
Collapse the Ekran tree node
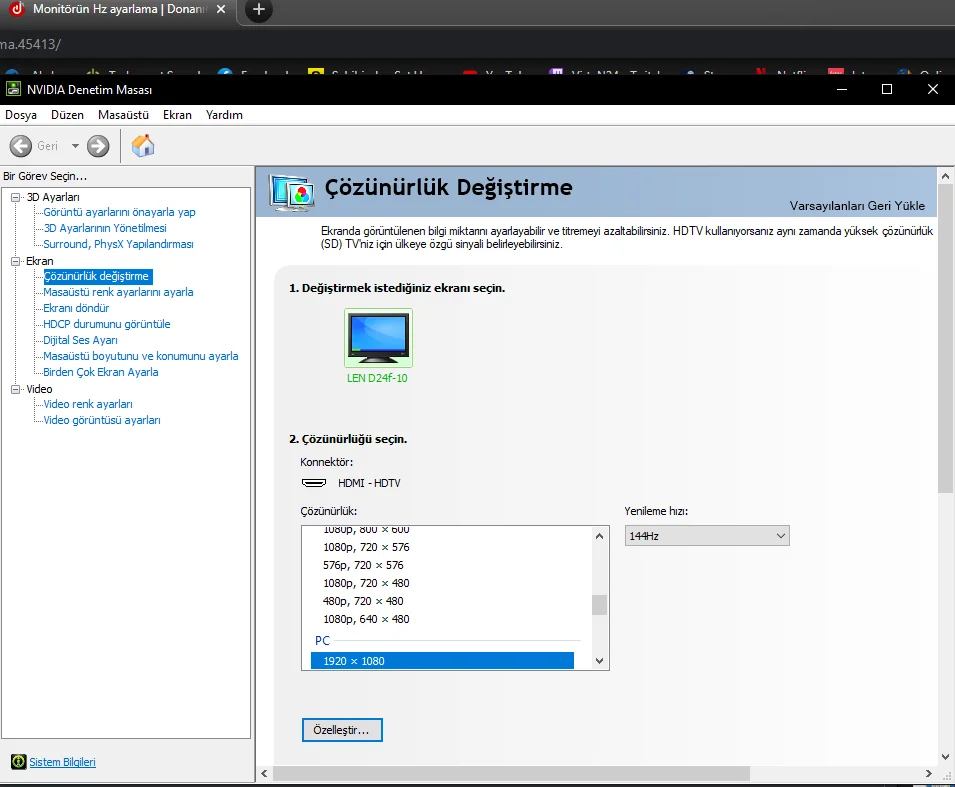[16, 261]
